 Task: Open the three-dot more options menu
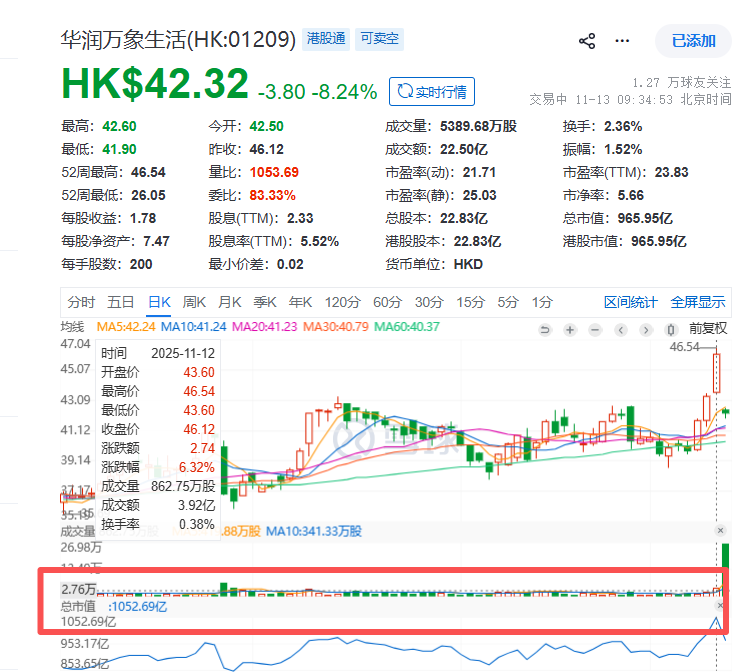(623, 41)
